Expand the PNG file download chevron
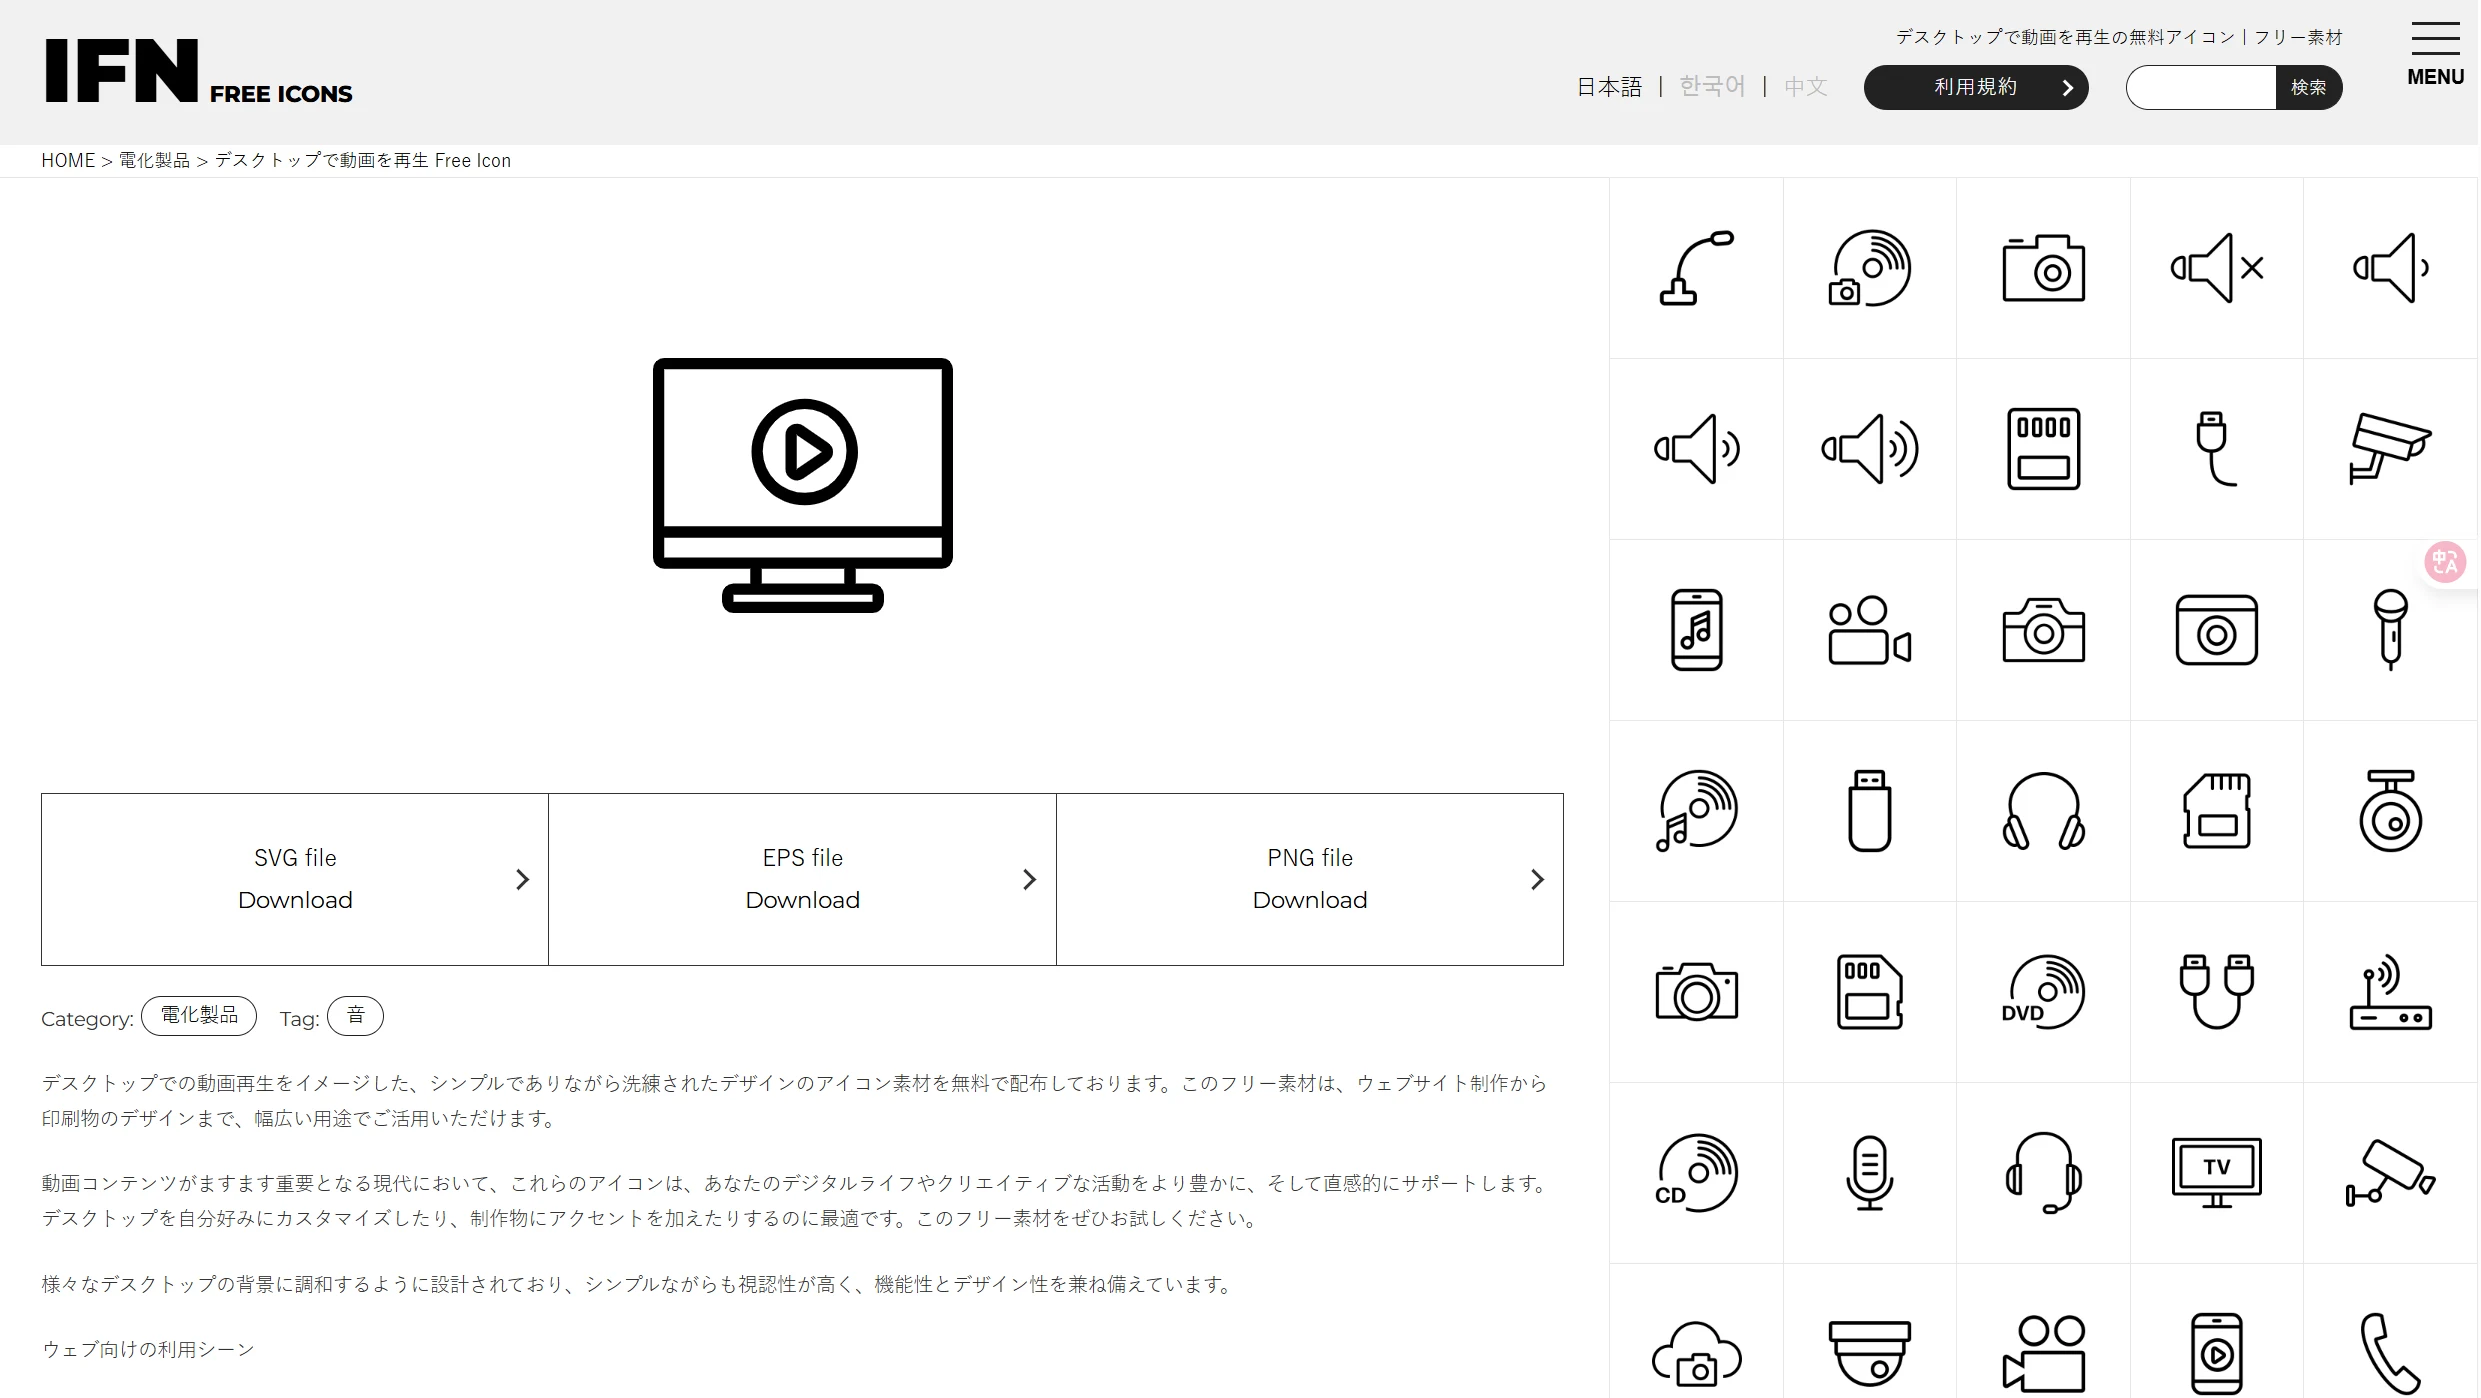 tap(1537, 879)
